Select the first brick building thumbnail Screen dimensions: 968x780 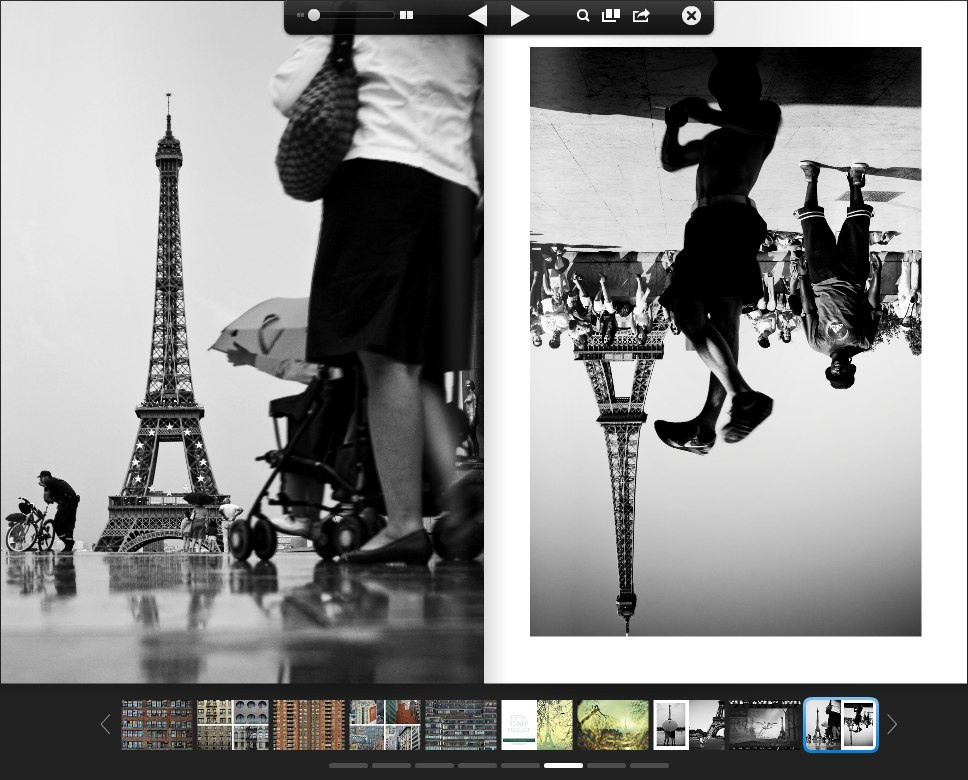(x=157, y=725)
